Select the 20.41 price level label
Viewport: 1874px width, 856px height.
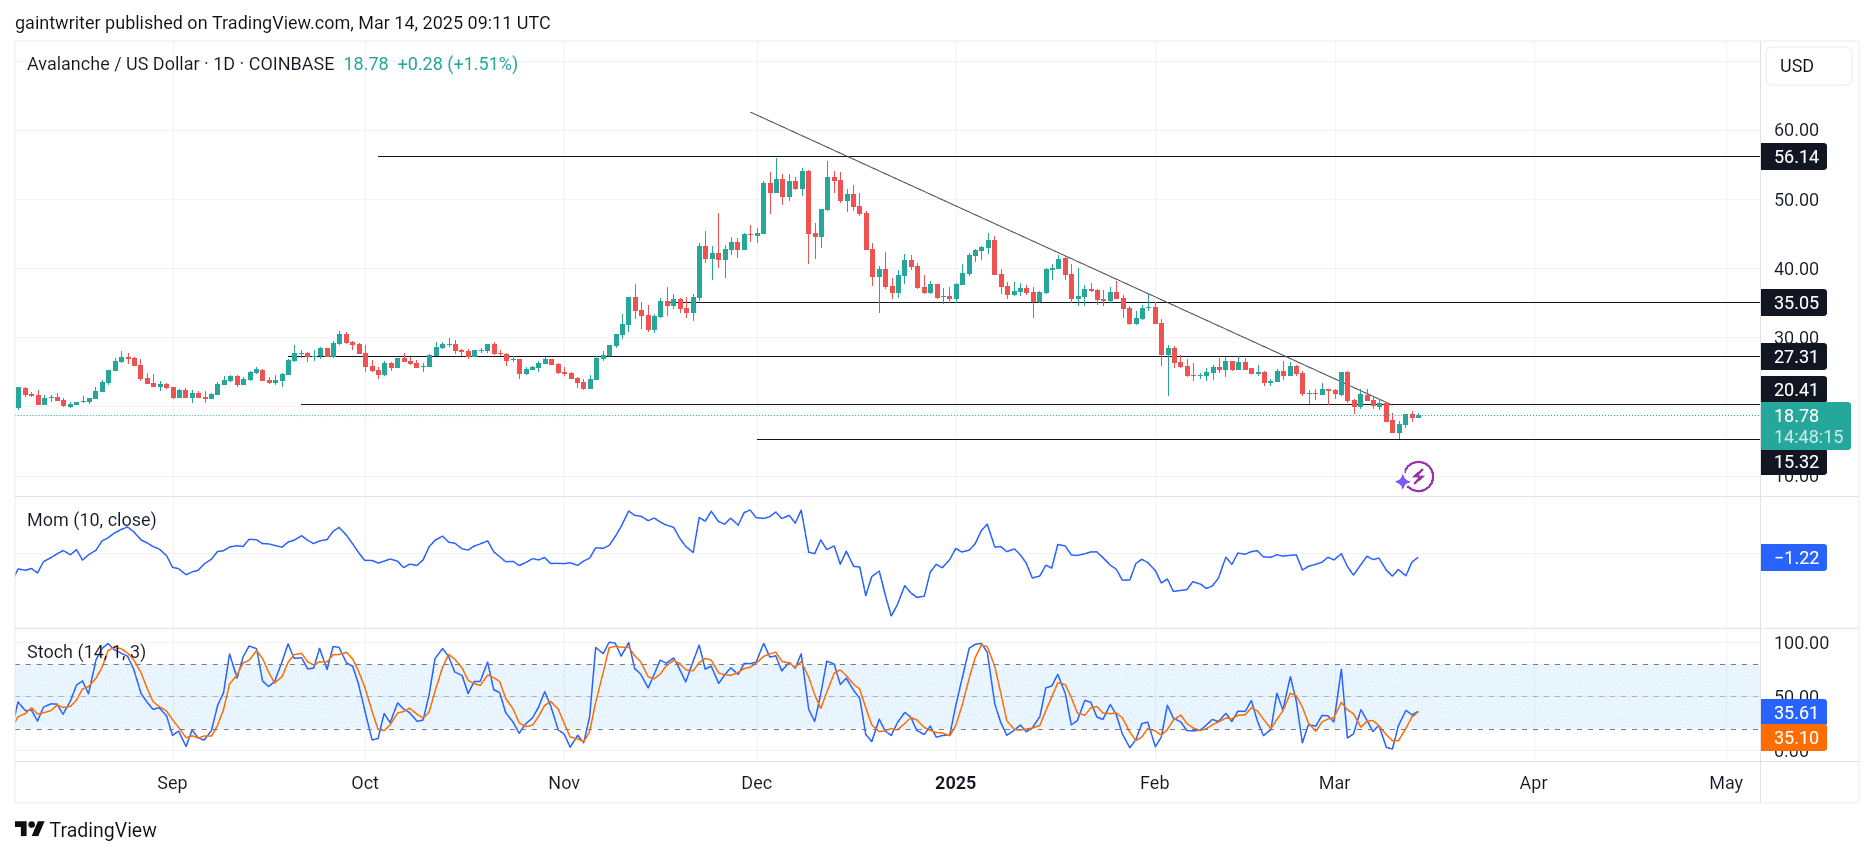pyautogui.click(x=1794, y=390)
